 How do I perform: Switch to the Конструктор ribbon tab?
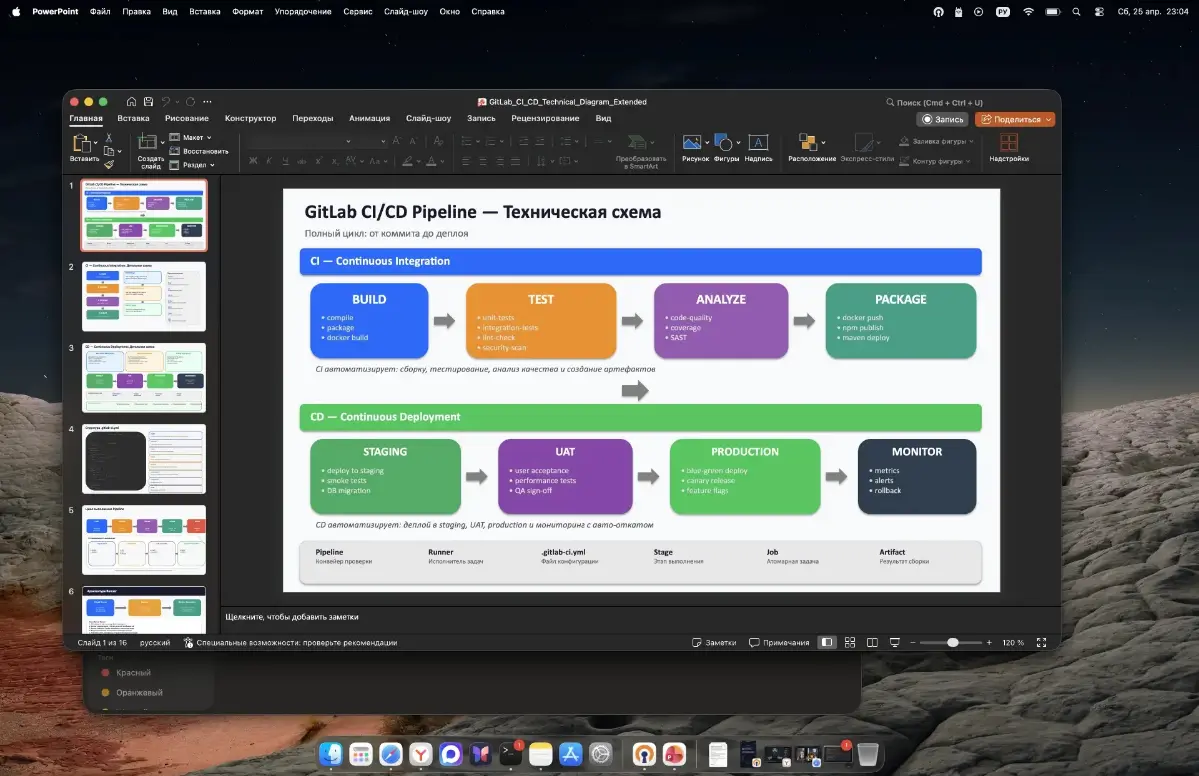tap(250, 119)
